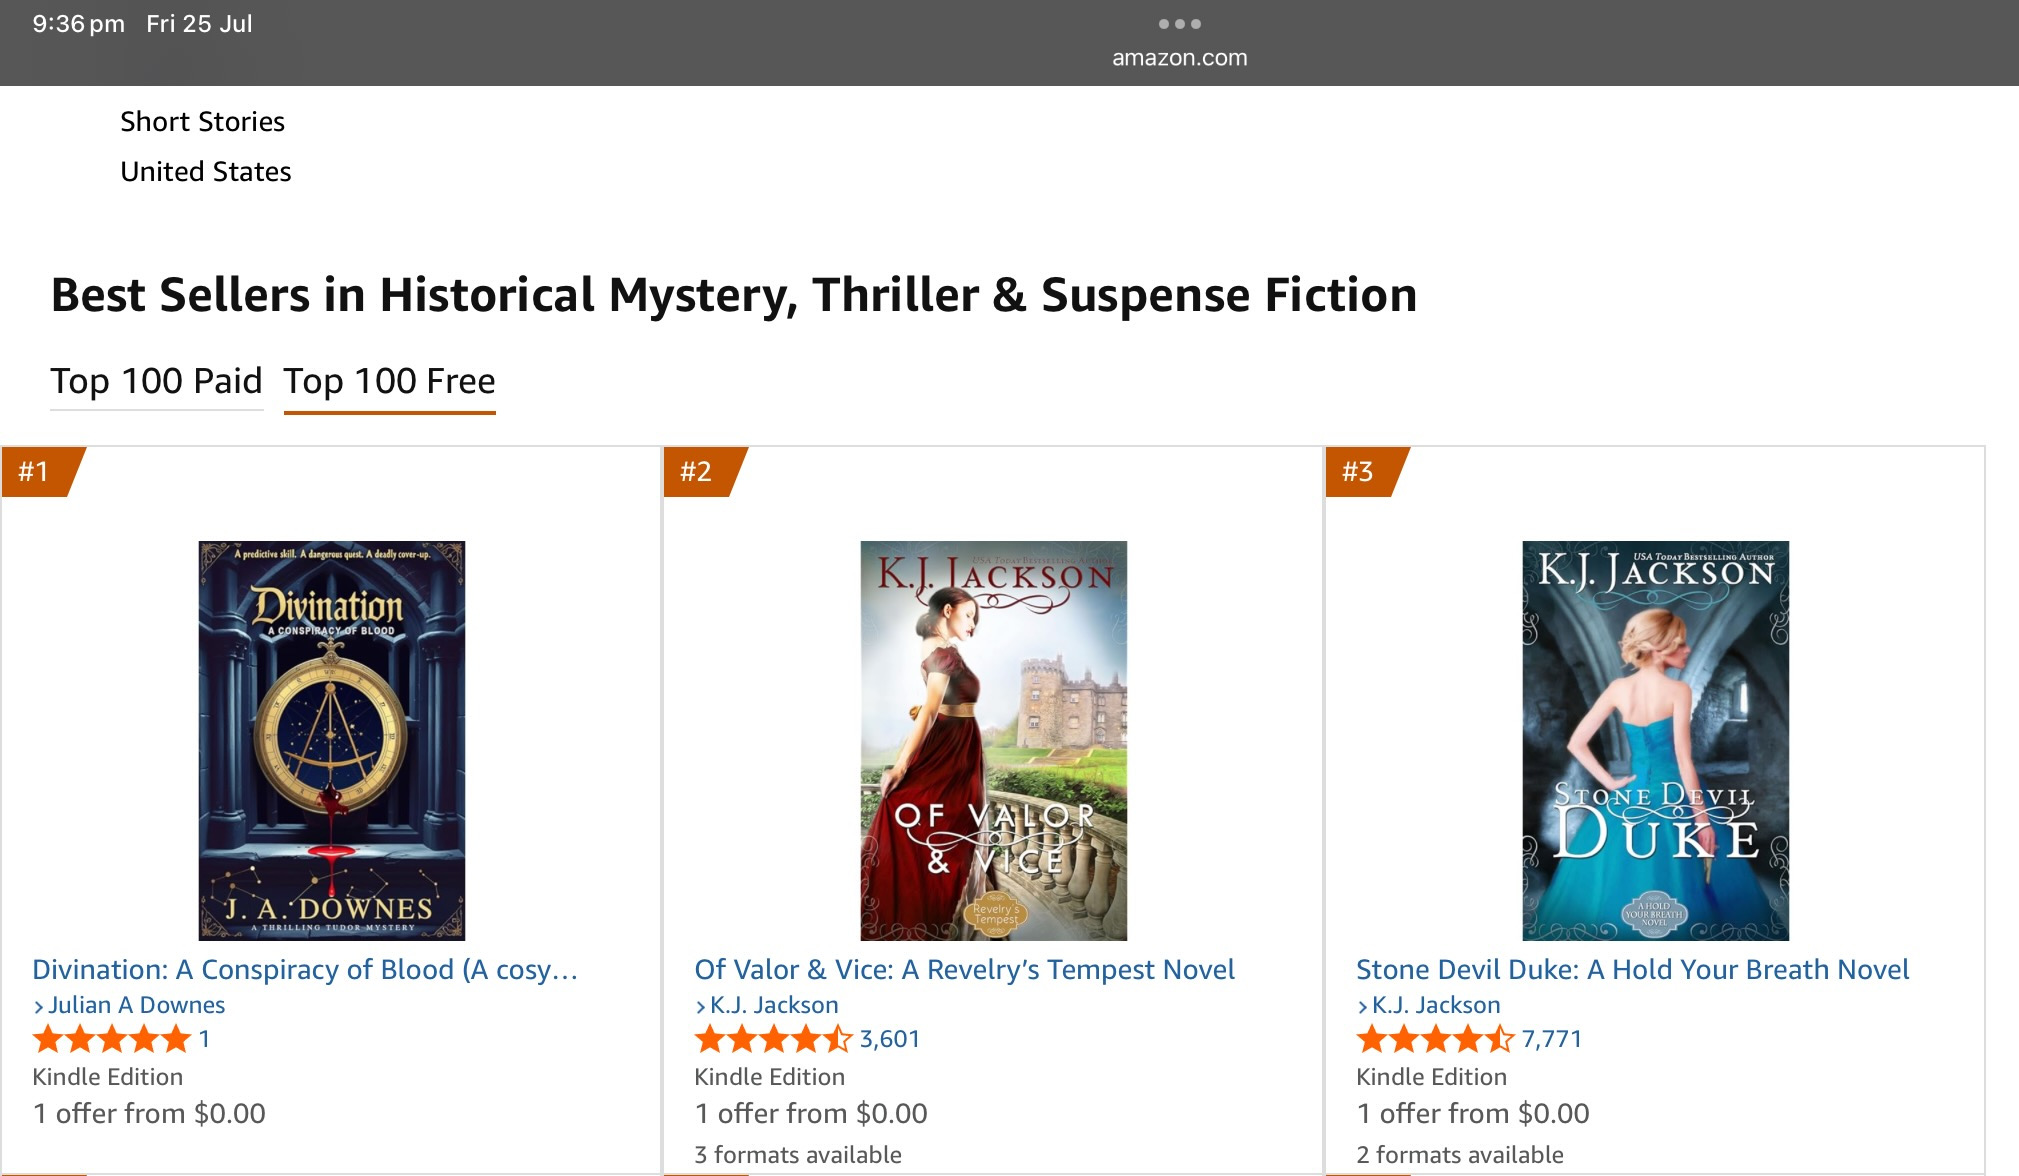This screenshot has width=2019, height=1176.
Task: Open the Of Valor & Vice cover thumbnail
Action: [x=993, y=740]
